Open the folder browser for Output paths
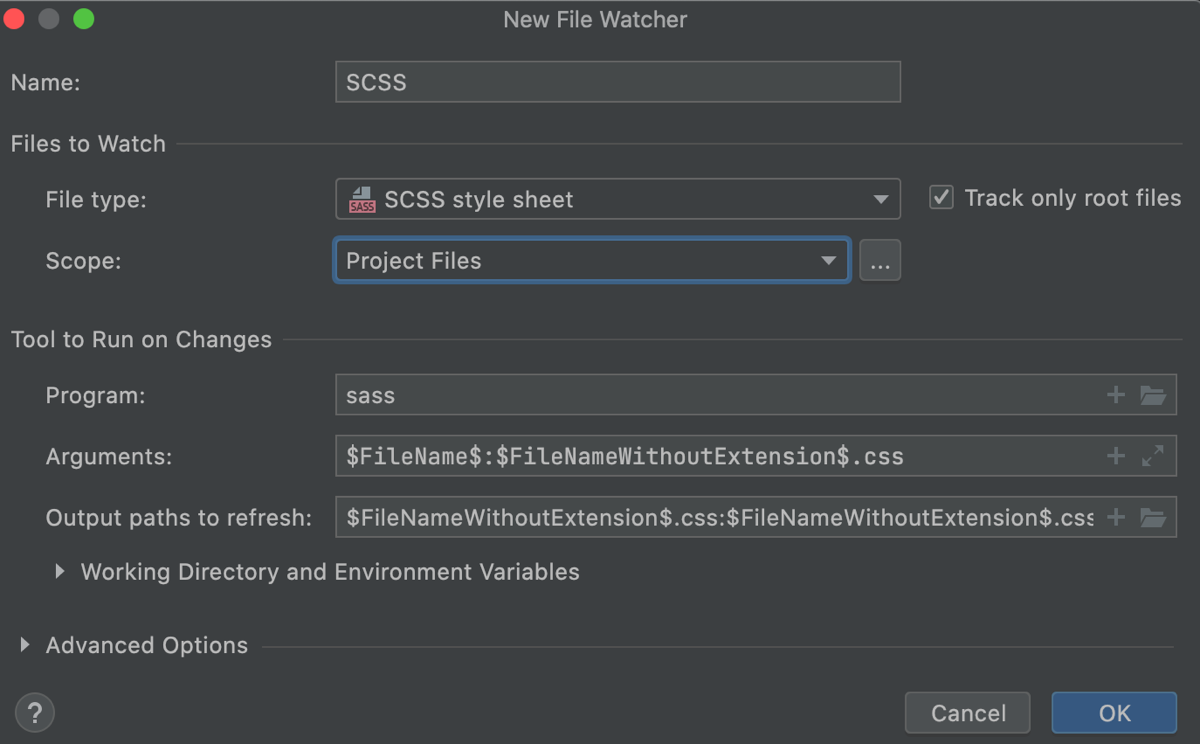Viewport: 1200px width, 744px height. point(1154,517)
